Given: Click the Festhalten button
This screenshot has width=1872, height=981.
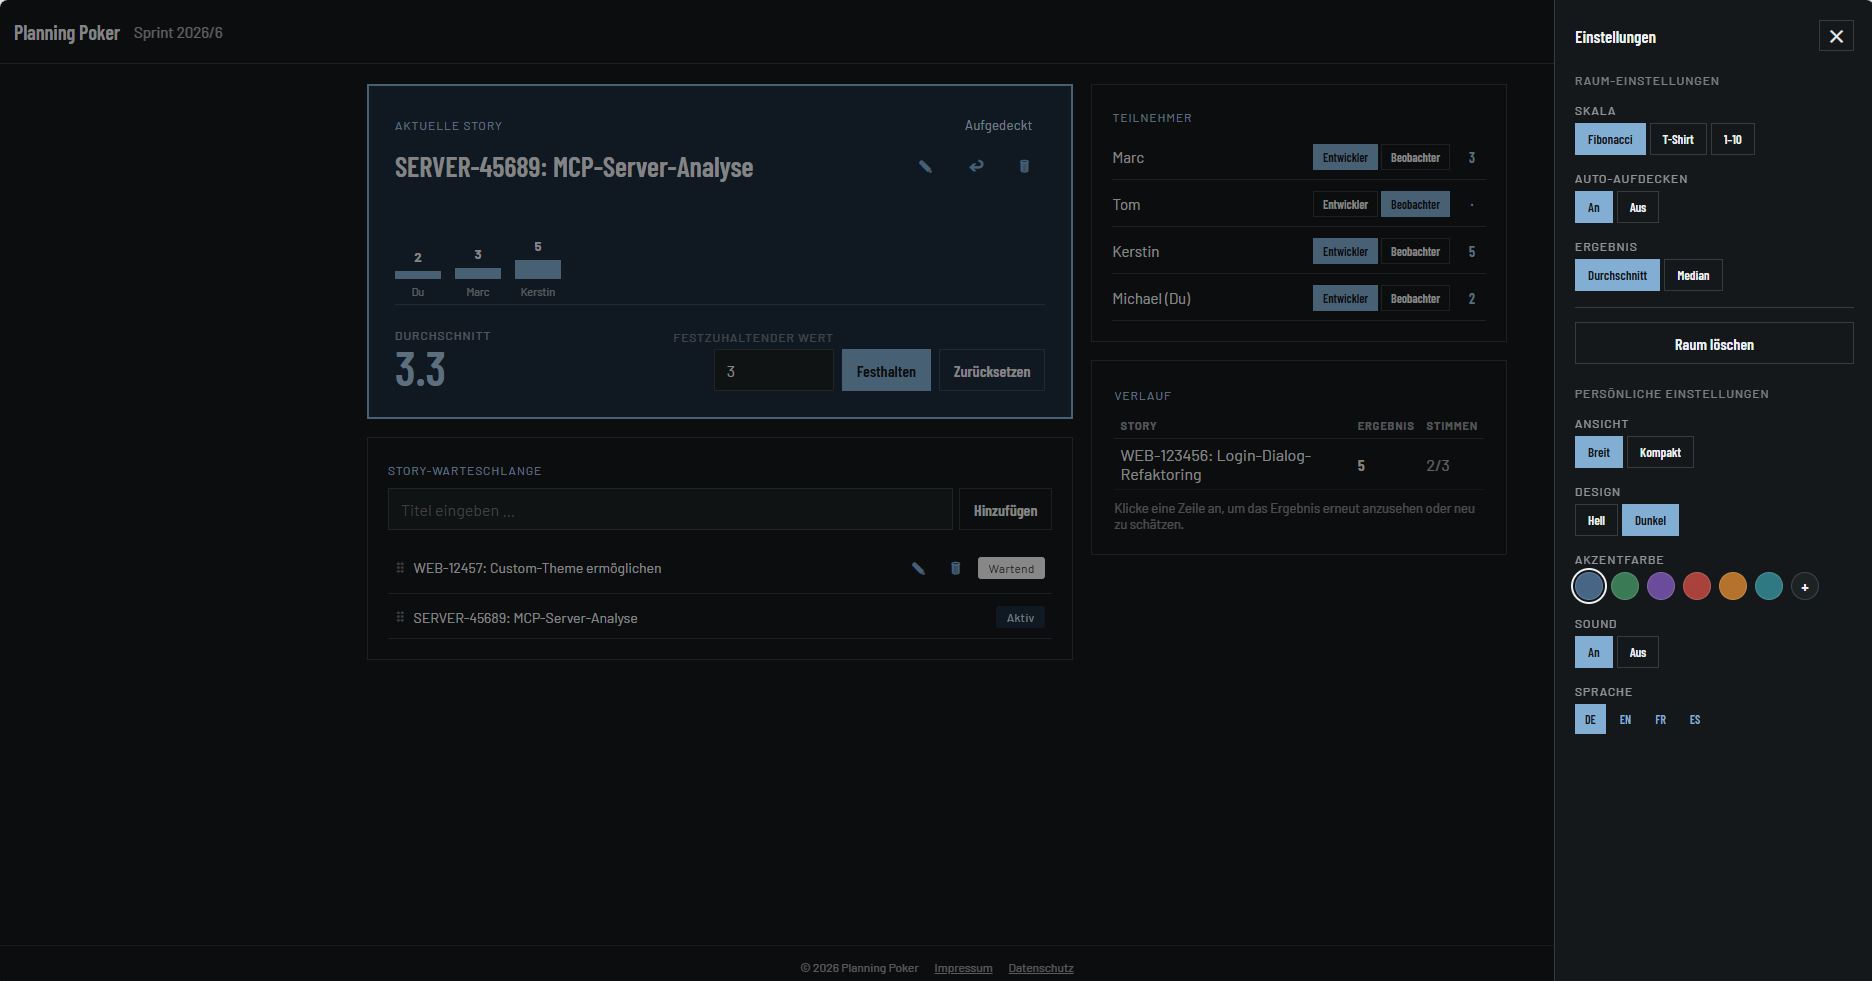Looking at the screenshot, I should pos(886,371).
